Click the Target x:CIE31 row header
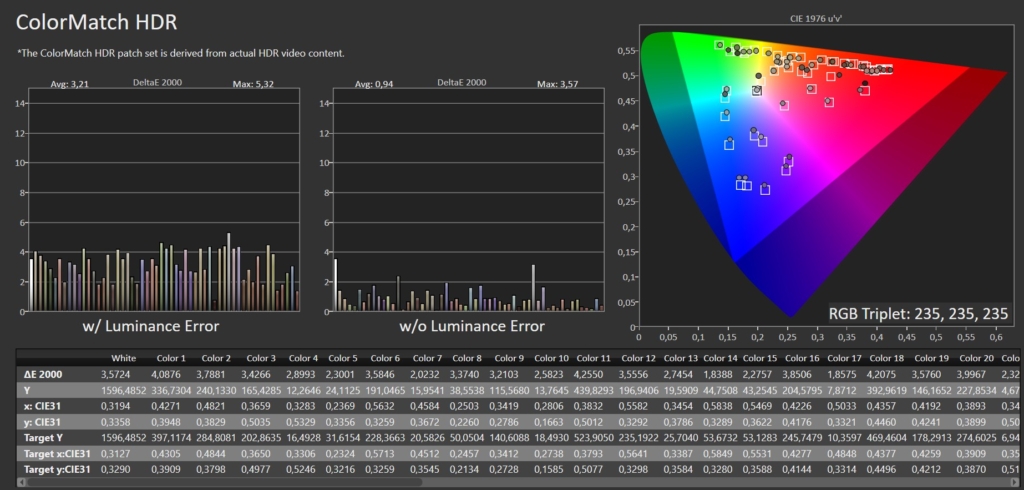 (x=56, y=453)
